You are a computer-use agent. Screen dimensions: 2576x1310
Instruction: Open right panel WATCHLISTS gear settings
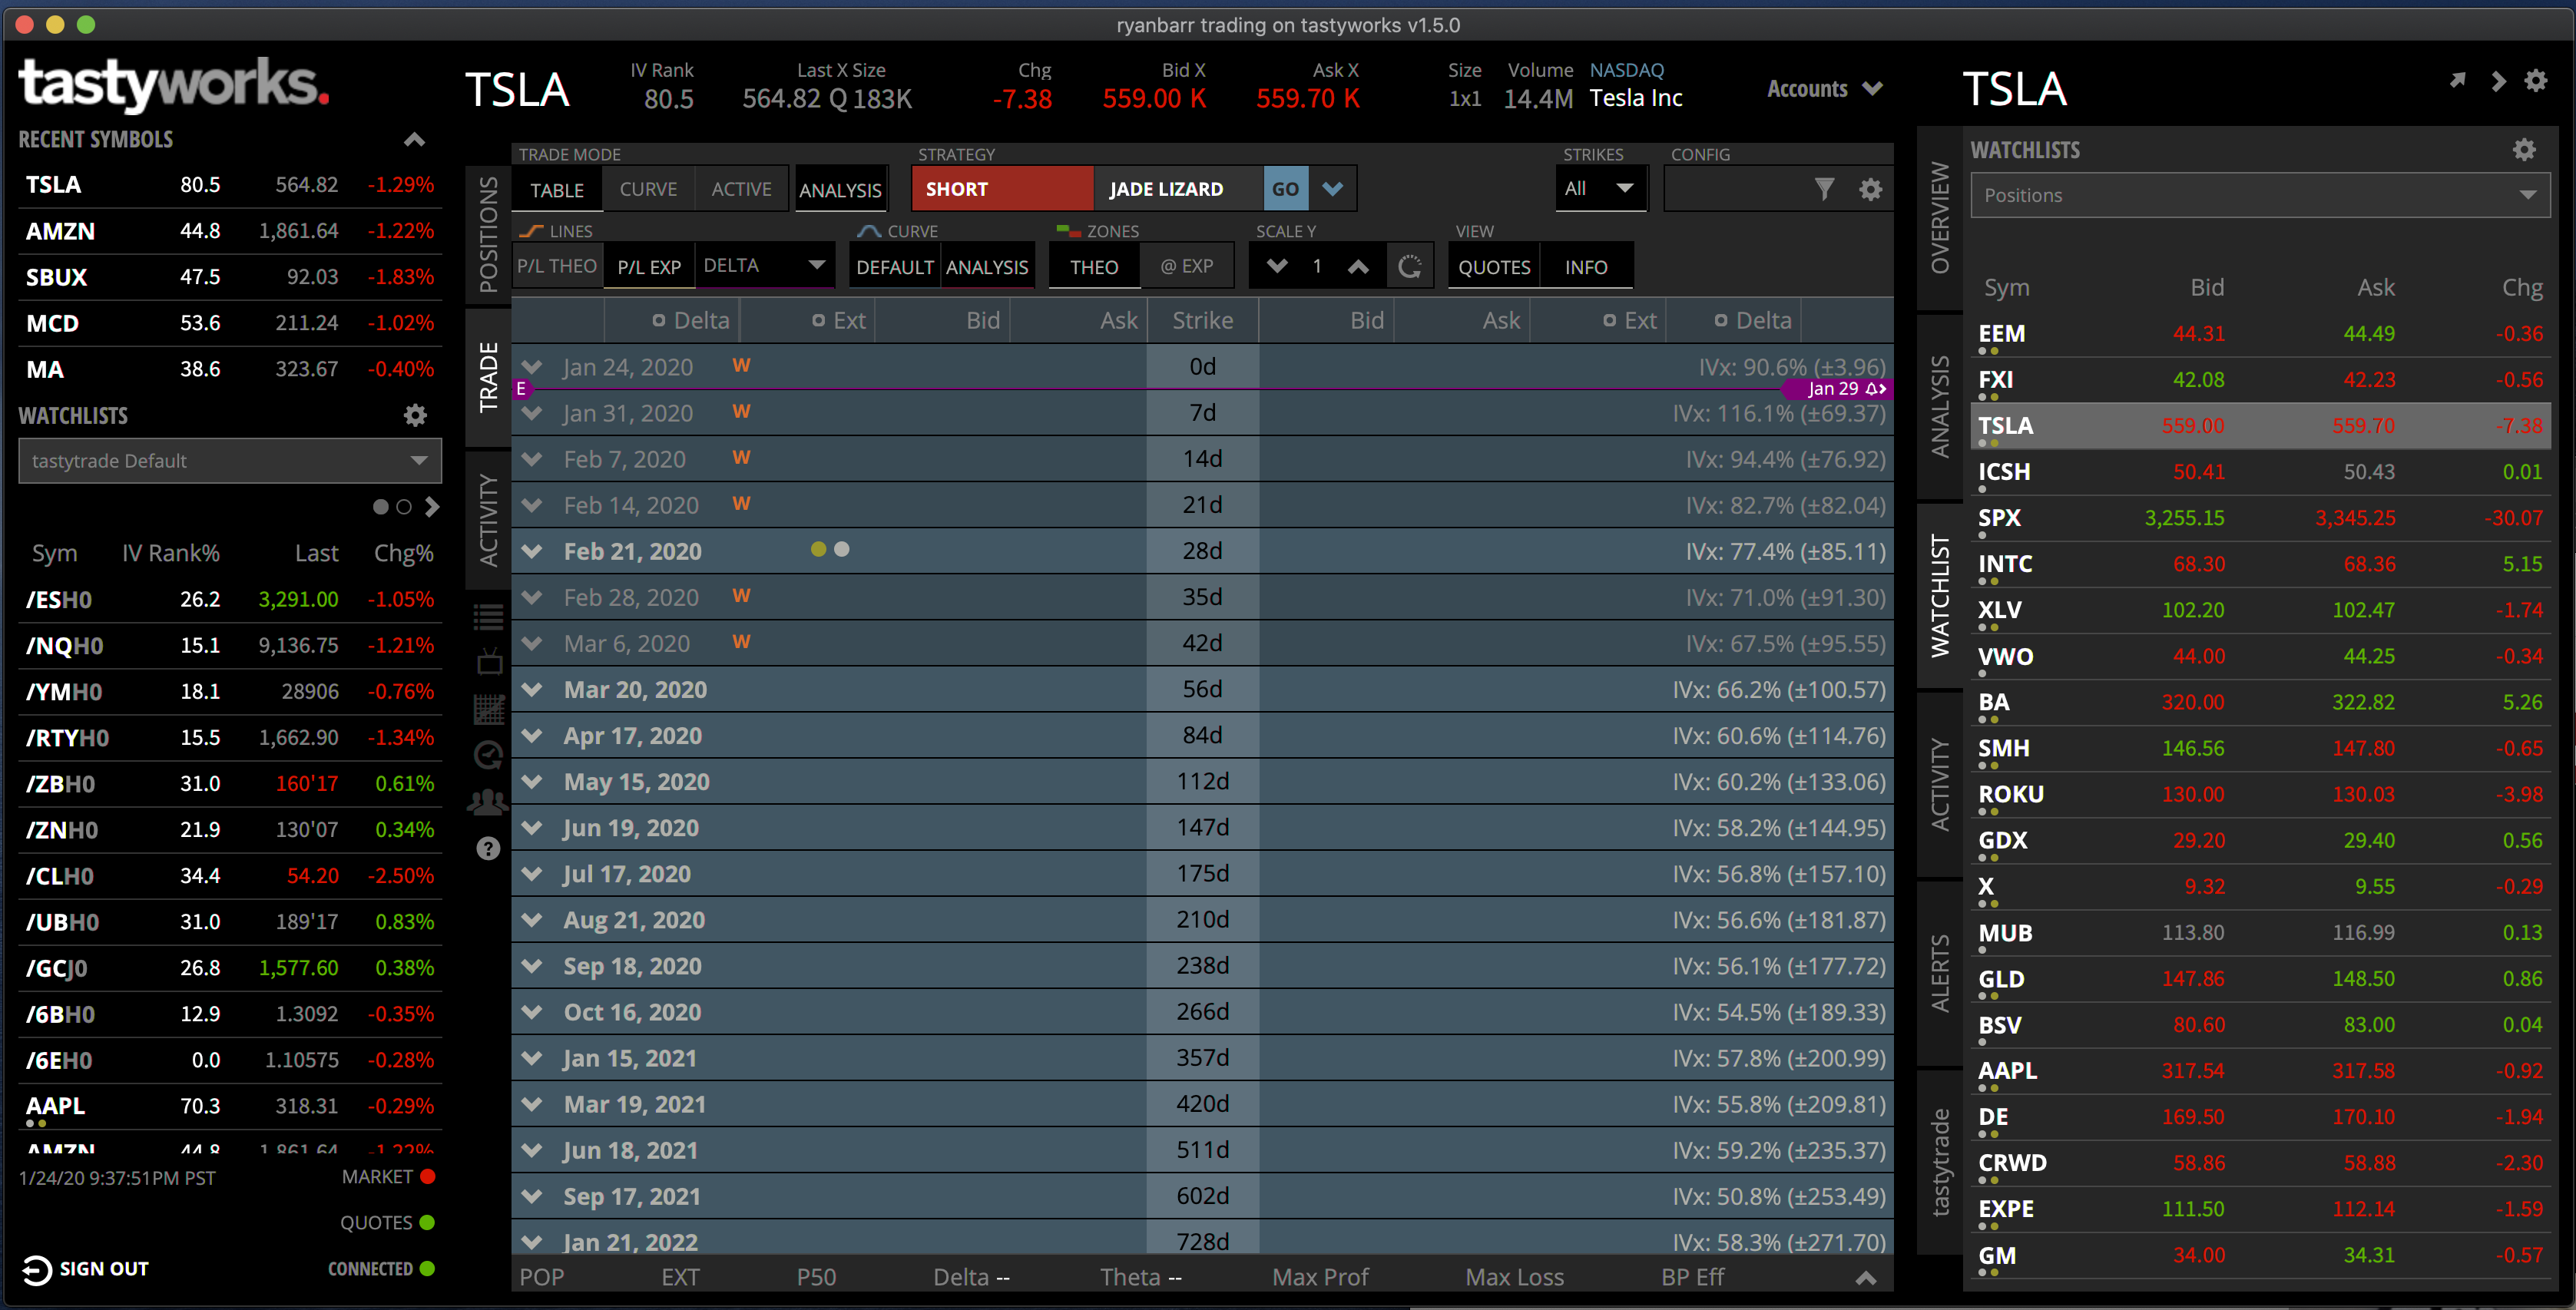(x=2524, y=150)
